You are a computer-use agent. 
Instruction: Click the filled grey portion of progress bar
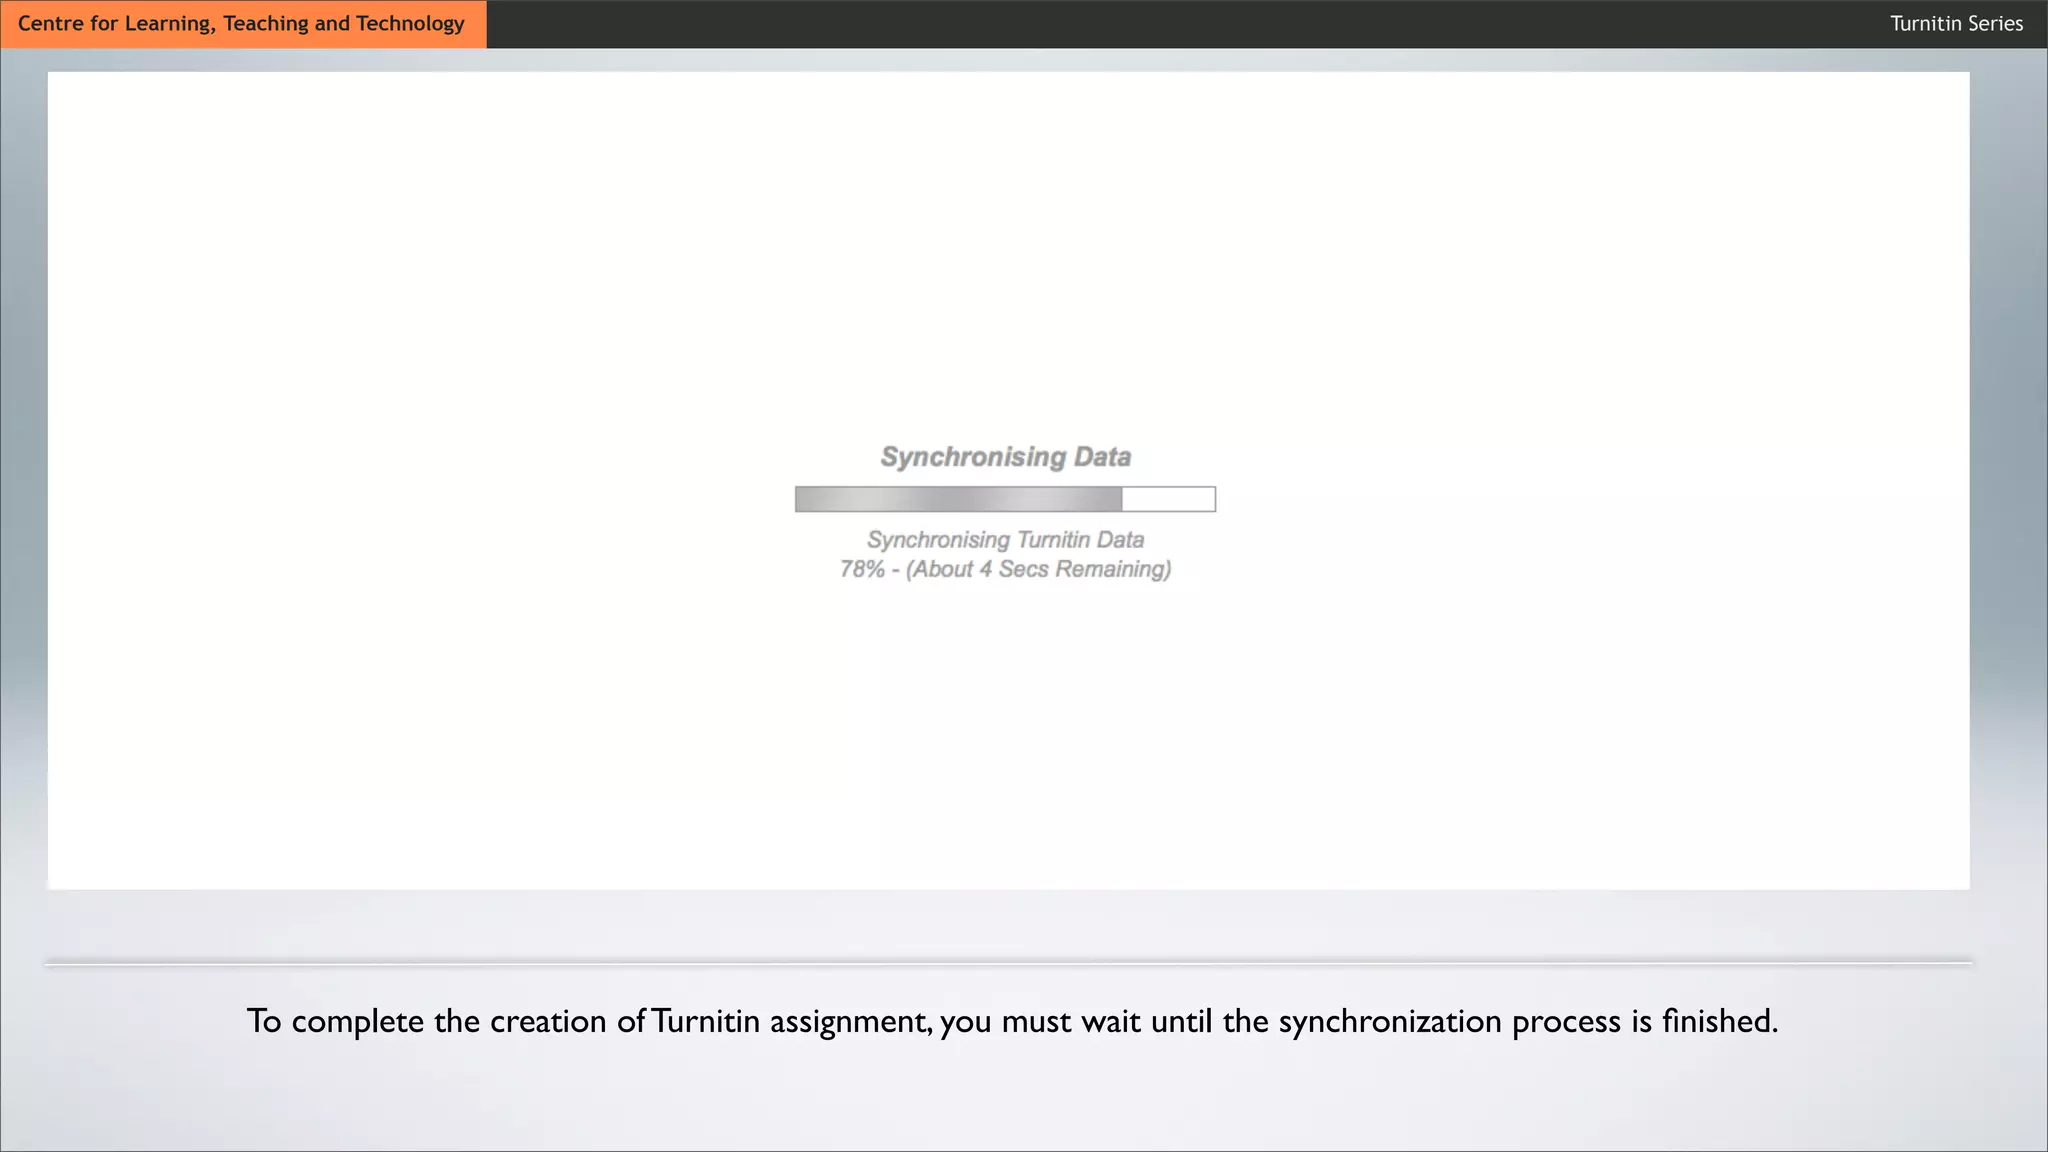point(957,499)
